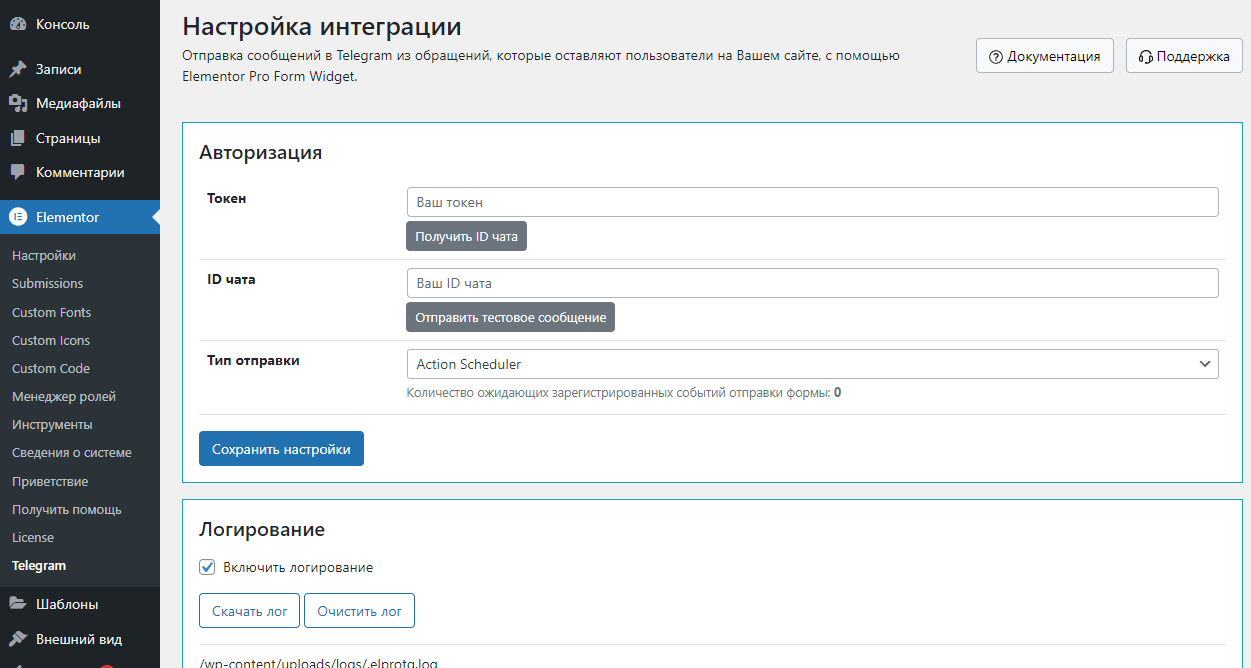Click Получить ID чата button

click(x=466, y=236)
